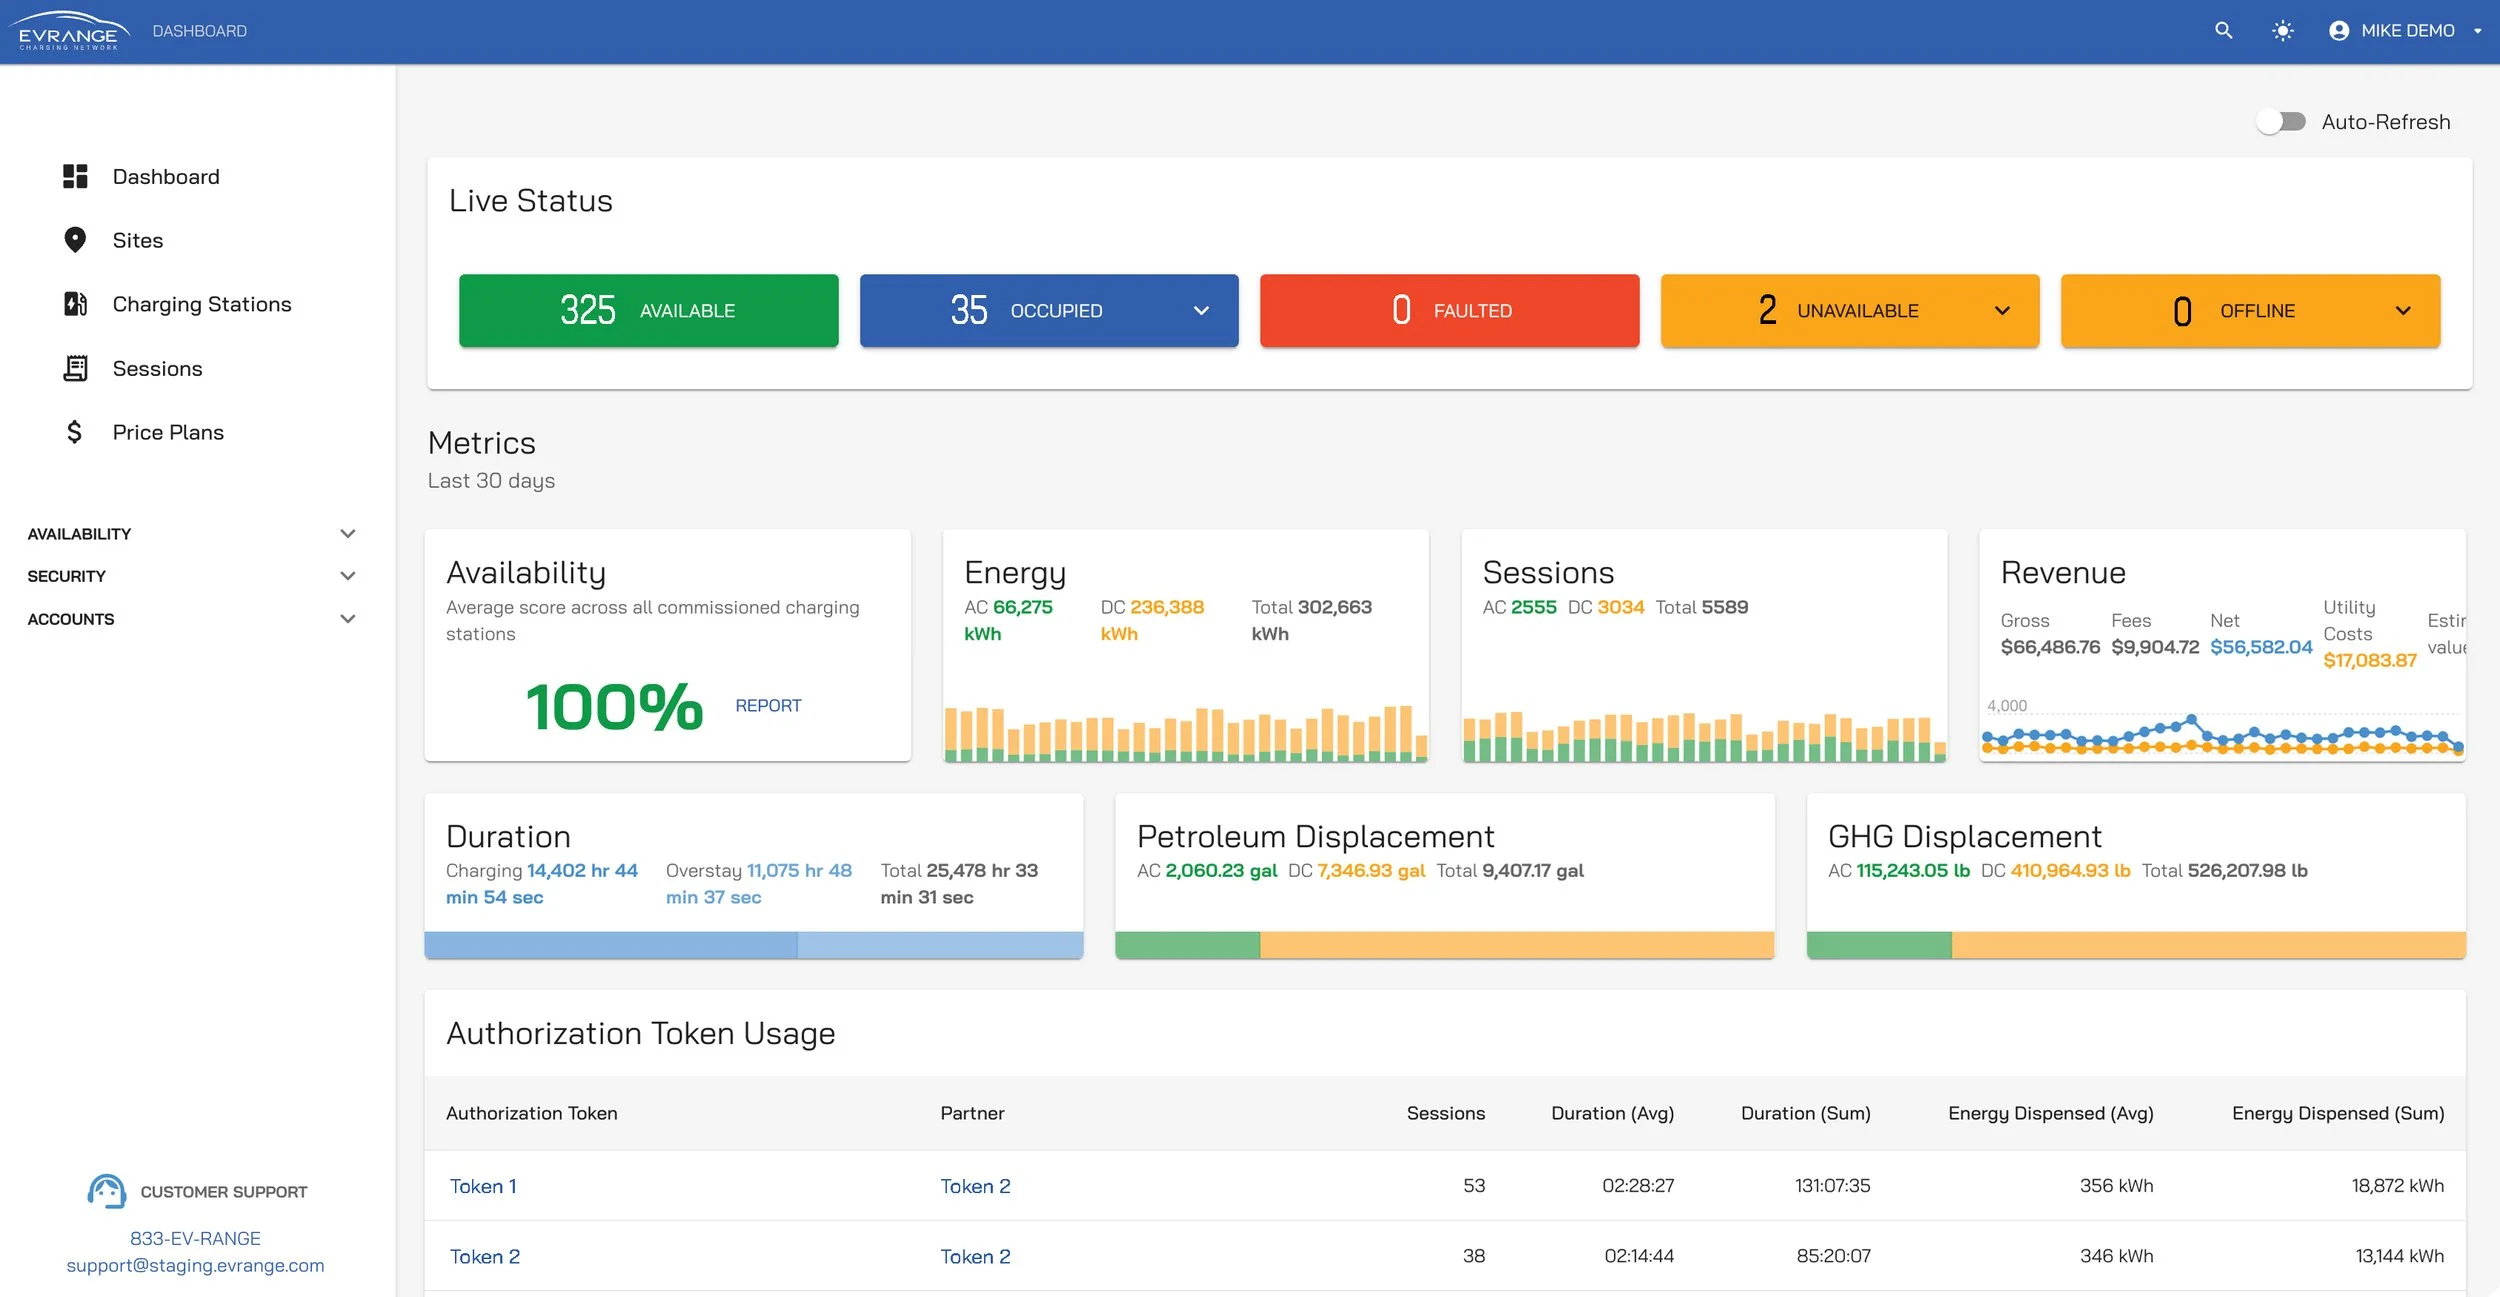Screen dimensions: 2500x1297
Task: Open Token 2 in Authorization Token column
Action: 484,1256
